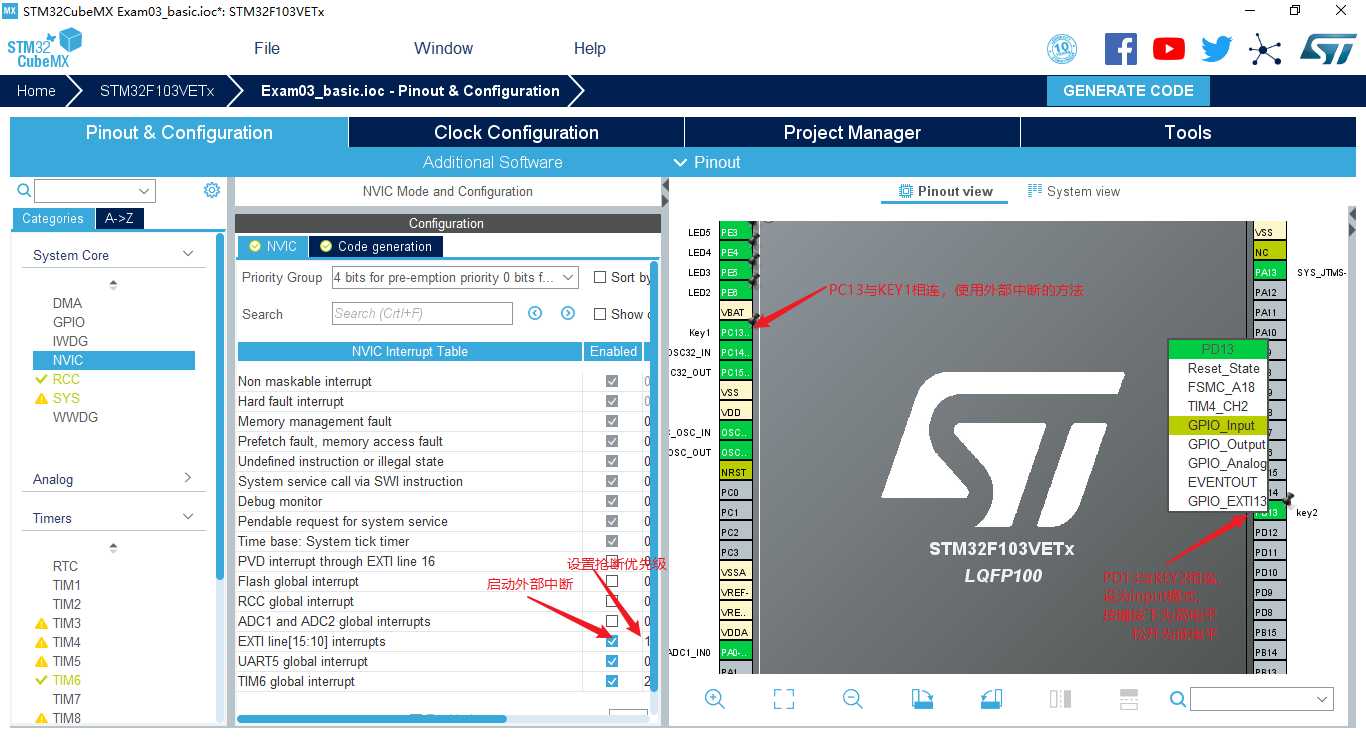Open the pin search dropdown
The height and width of the screenshot is (738, 1366).
[1262, 699]
